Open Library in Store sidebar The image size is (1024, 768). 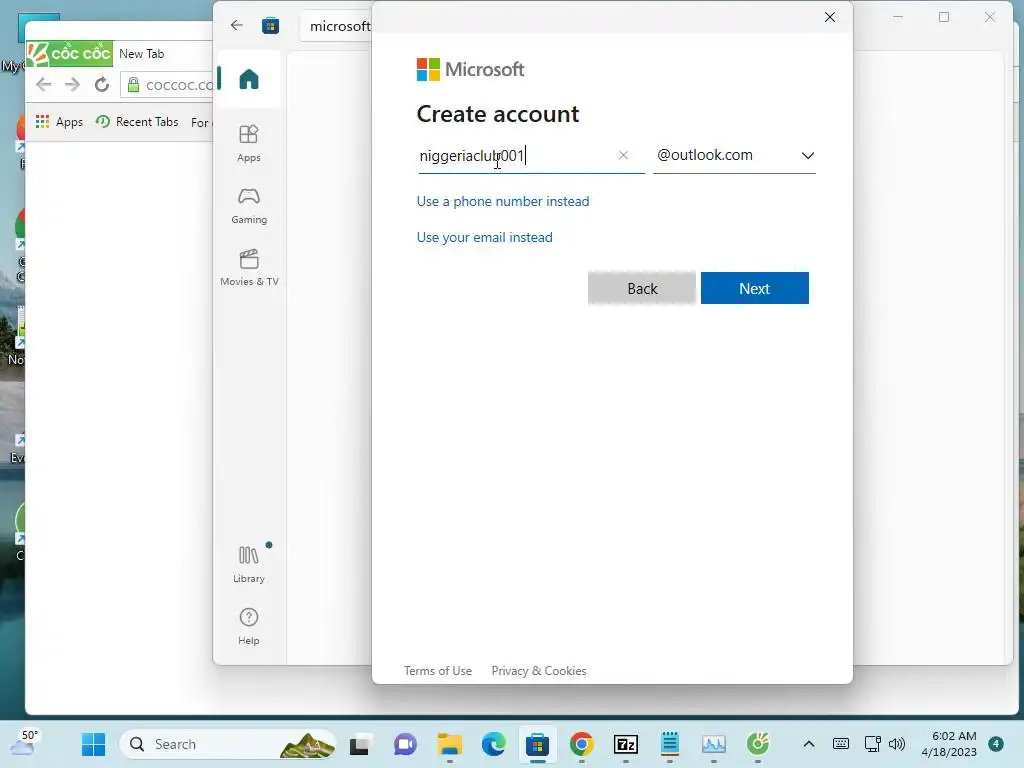pos(249,564)
